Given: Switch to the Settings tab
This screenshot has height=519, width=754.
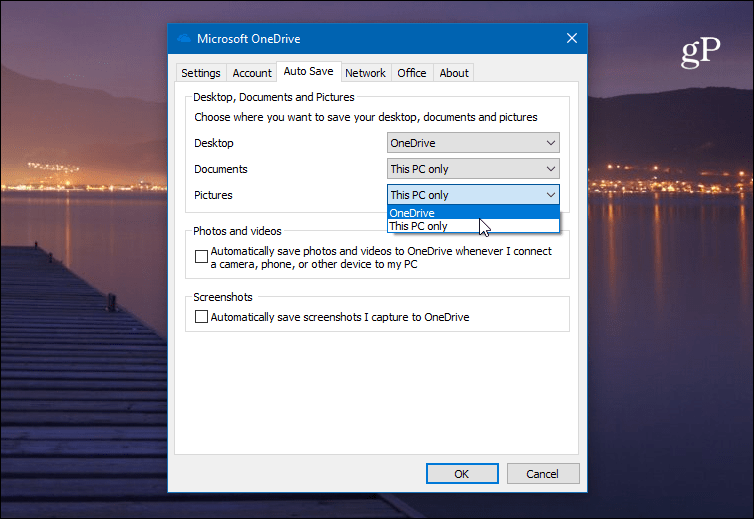Looking at the screenshot, I should tap(201, 73).
